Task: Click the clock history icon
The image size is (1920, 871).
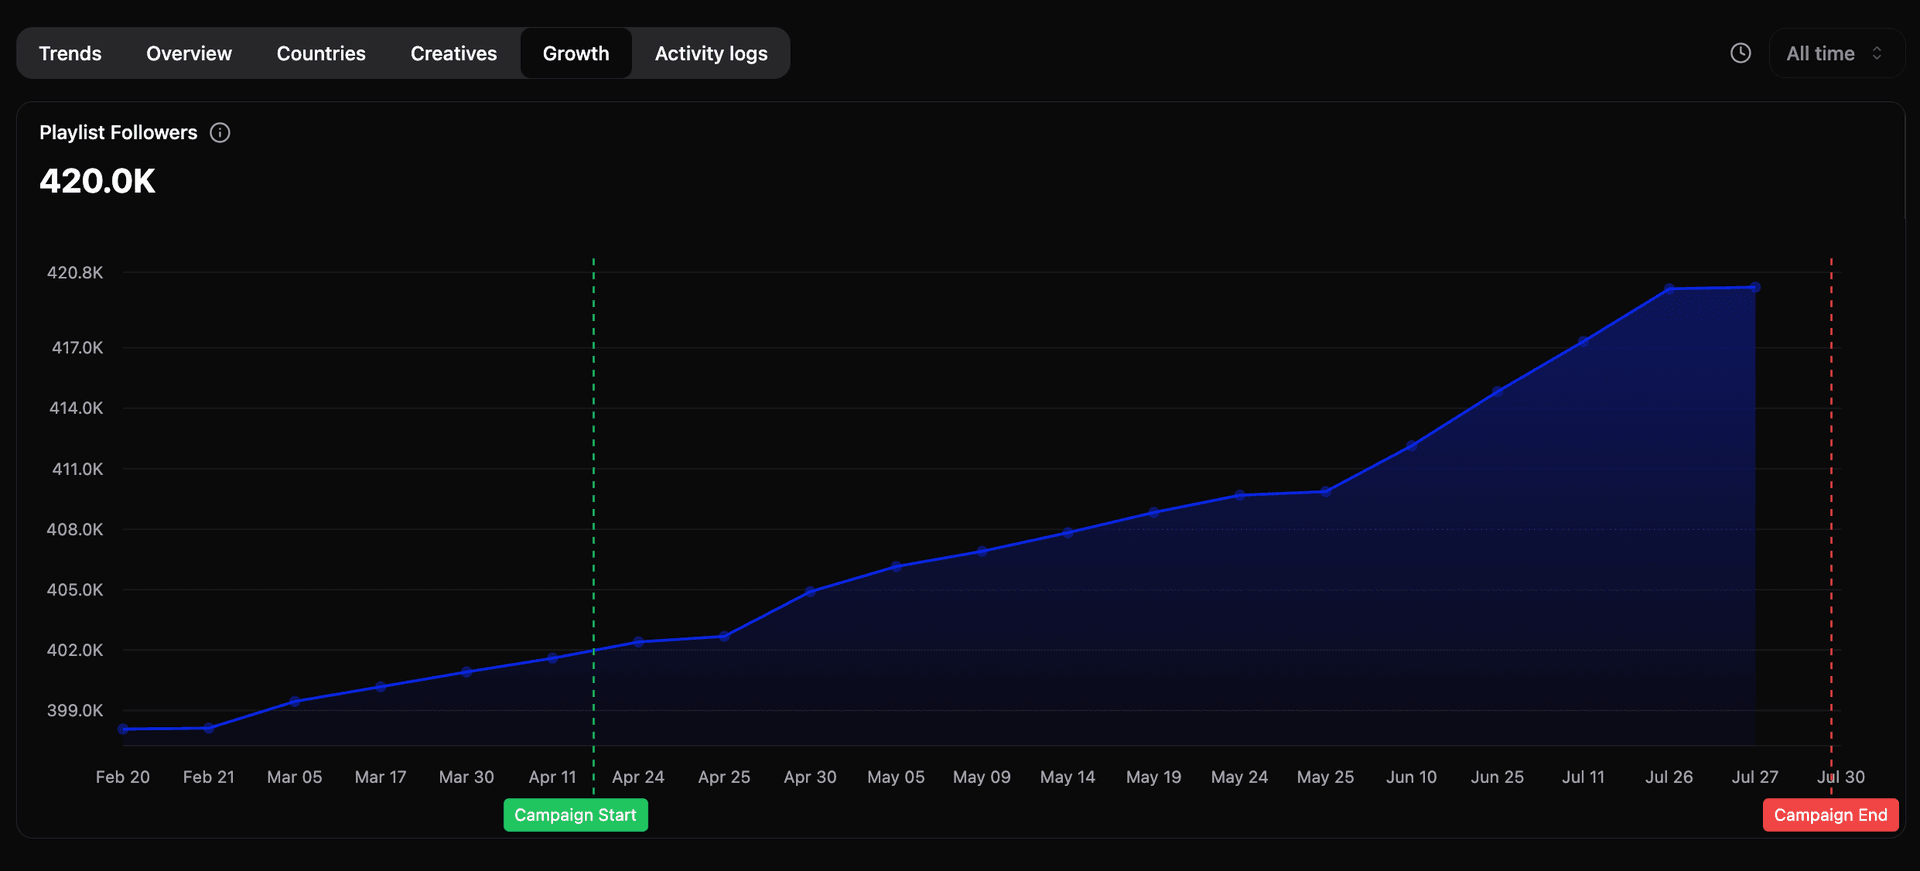Action: coord(1741,53)
